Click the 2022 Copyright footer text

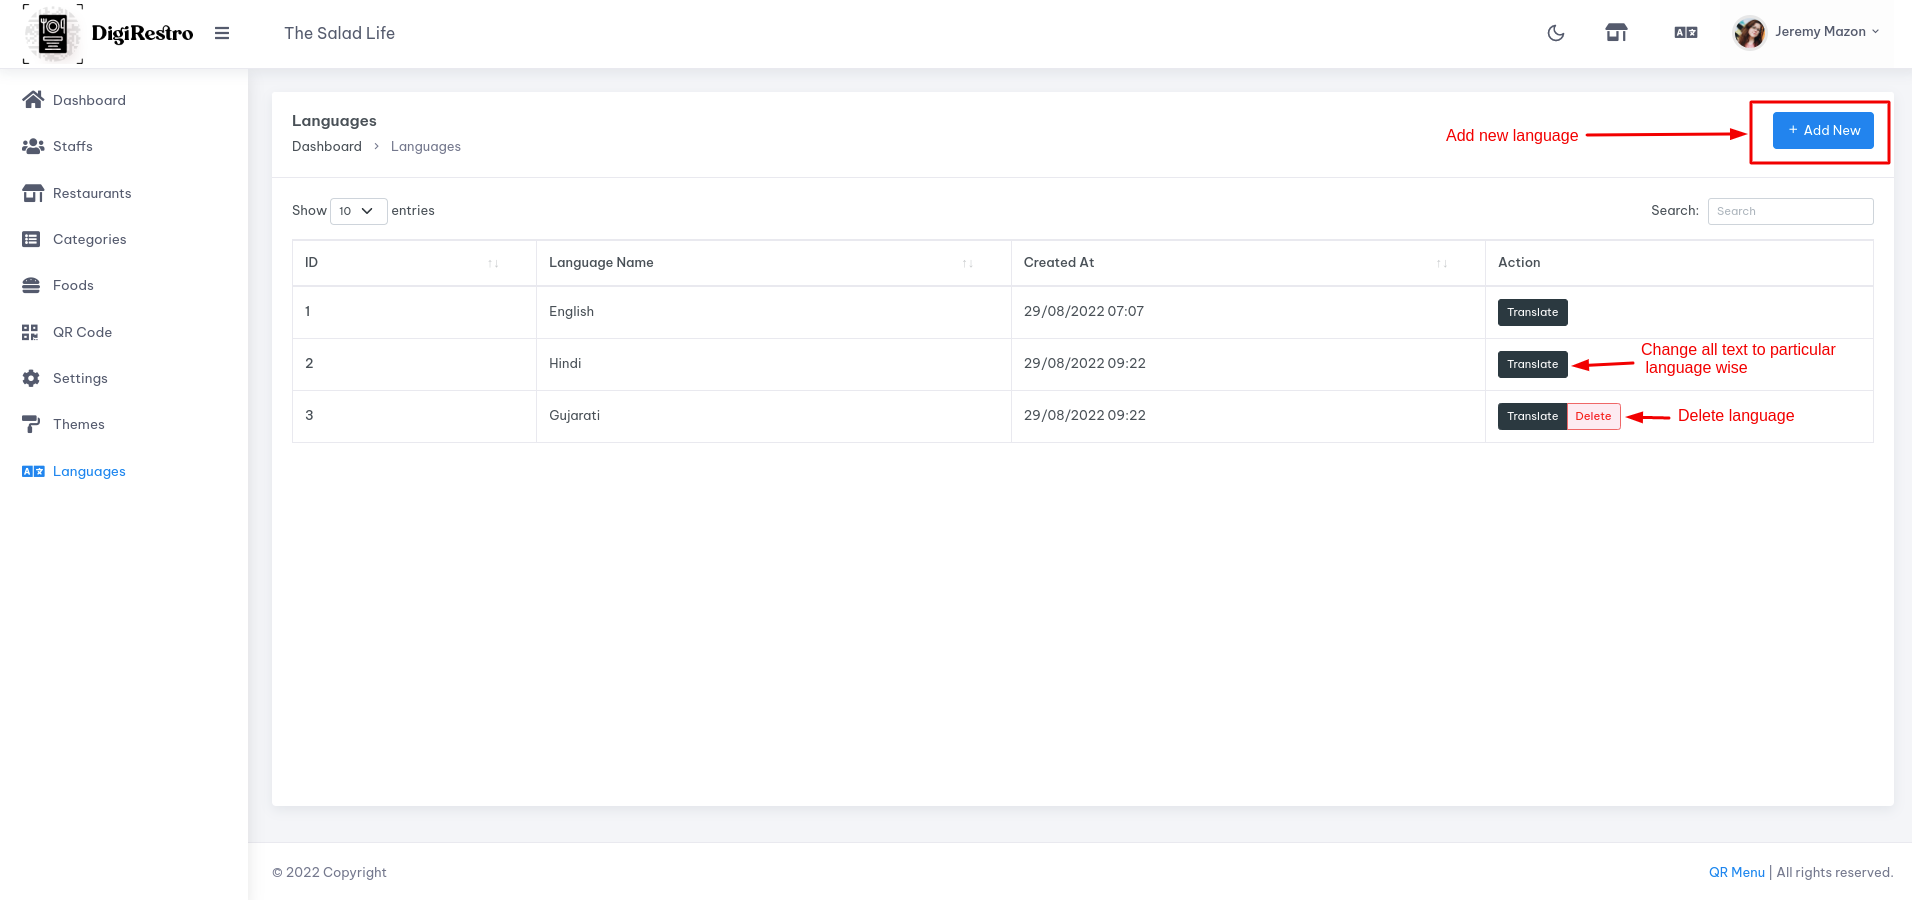pos(329,872)
